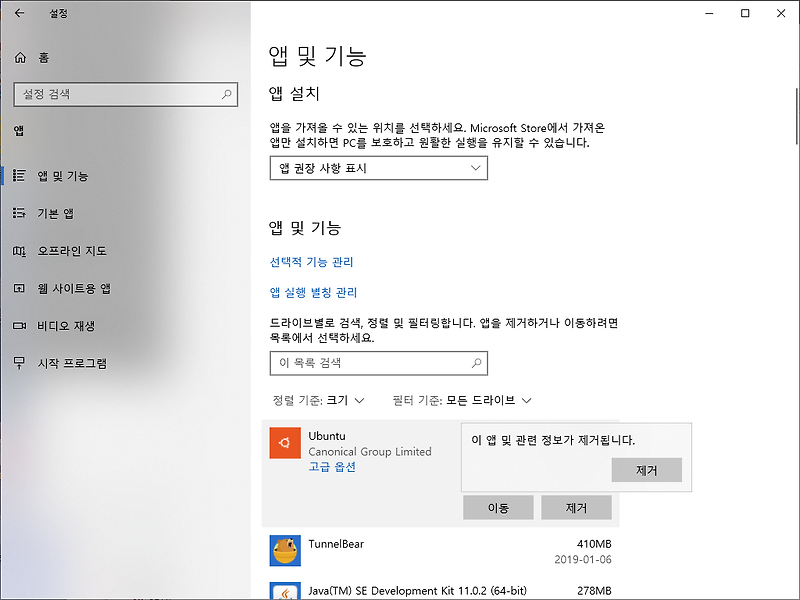Click 홈 label in sidebar
Screen dimensions: 800x600
pyautogui.click(x=44, y=58)
